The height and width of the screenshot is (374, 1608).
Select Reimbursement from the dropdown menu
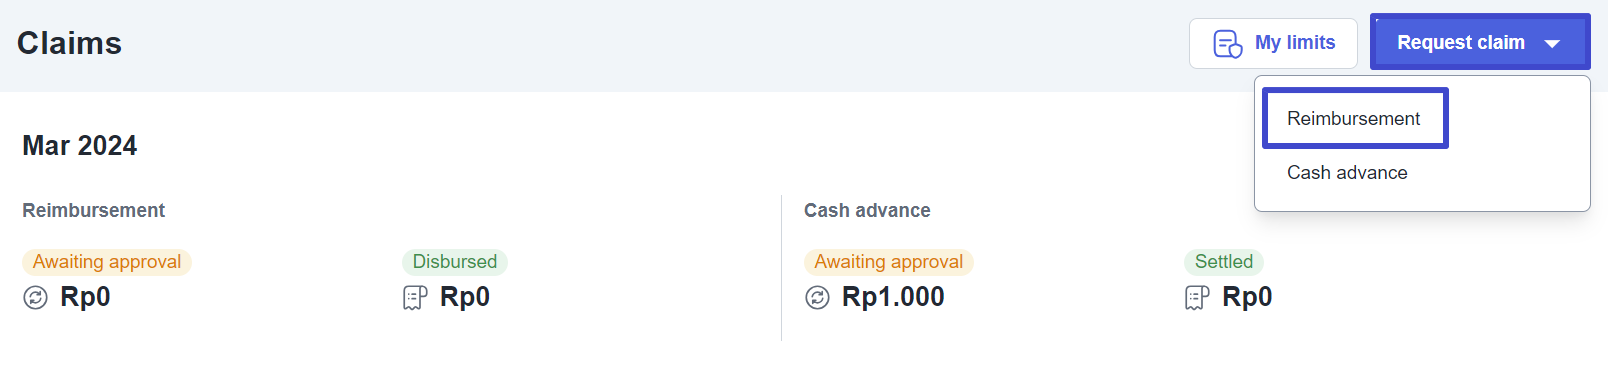click(1355, 118)
